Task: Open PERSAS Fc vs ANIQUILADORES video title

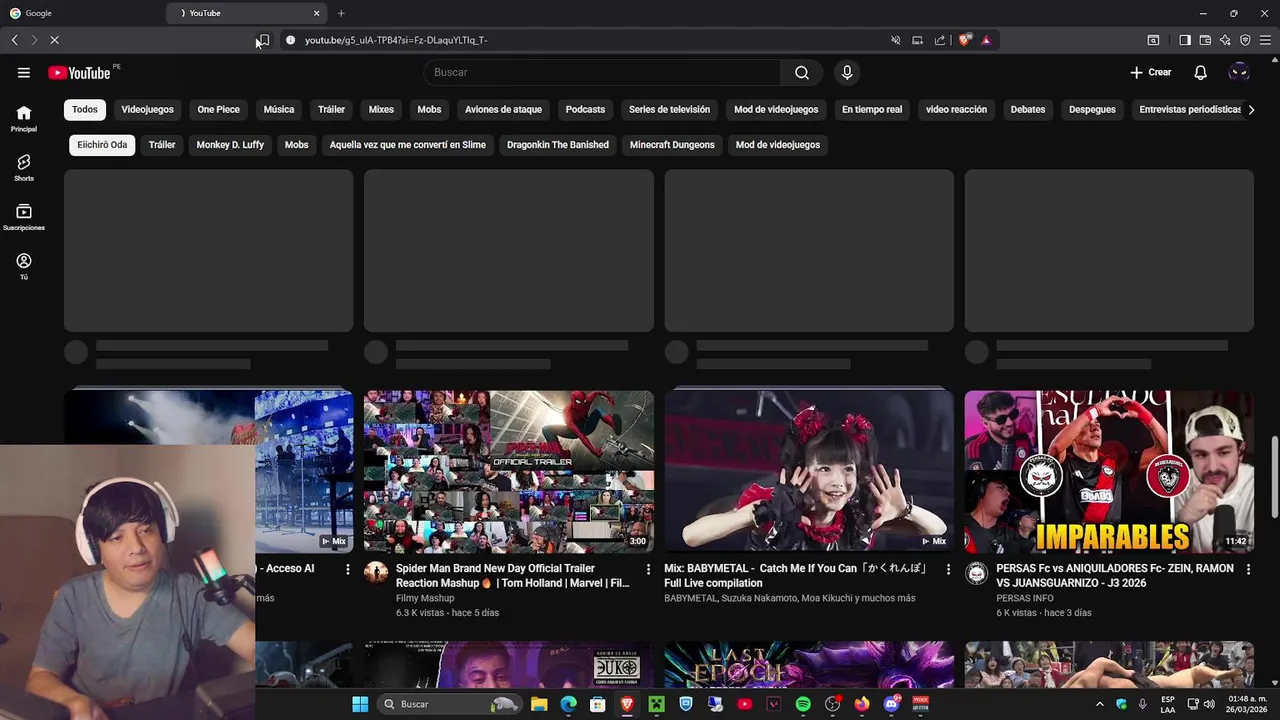Action: pos(1115,575)
